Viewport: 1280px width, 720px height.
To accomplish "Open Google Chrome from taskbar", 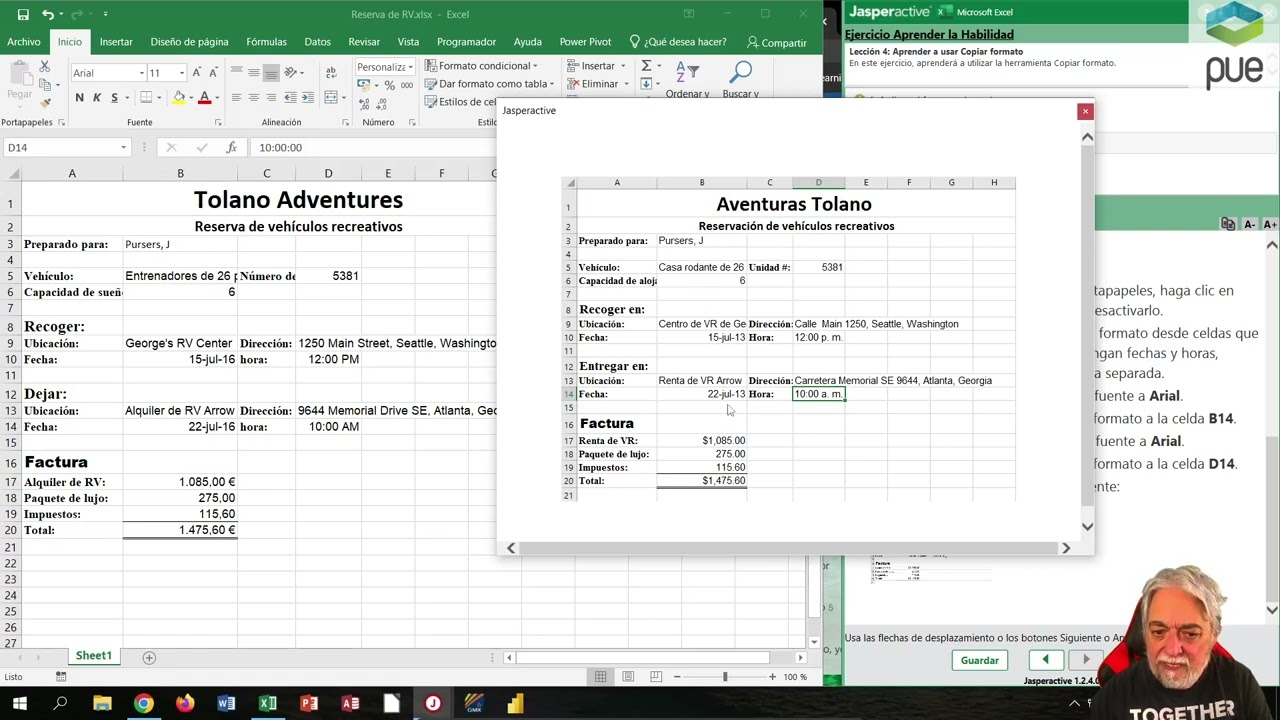I will click(144, 704).
